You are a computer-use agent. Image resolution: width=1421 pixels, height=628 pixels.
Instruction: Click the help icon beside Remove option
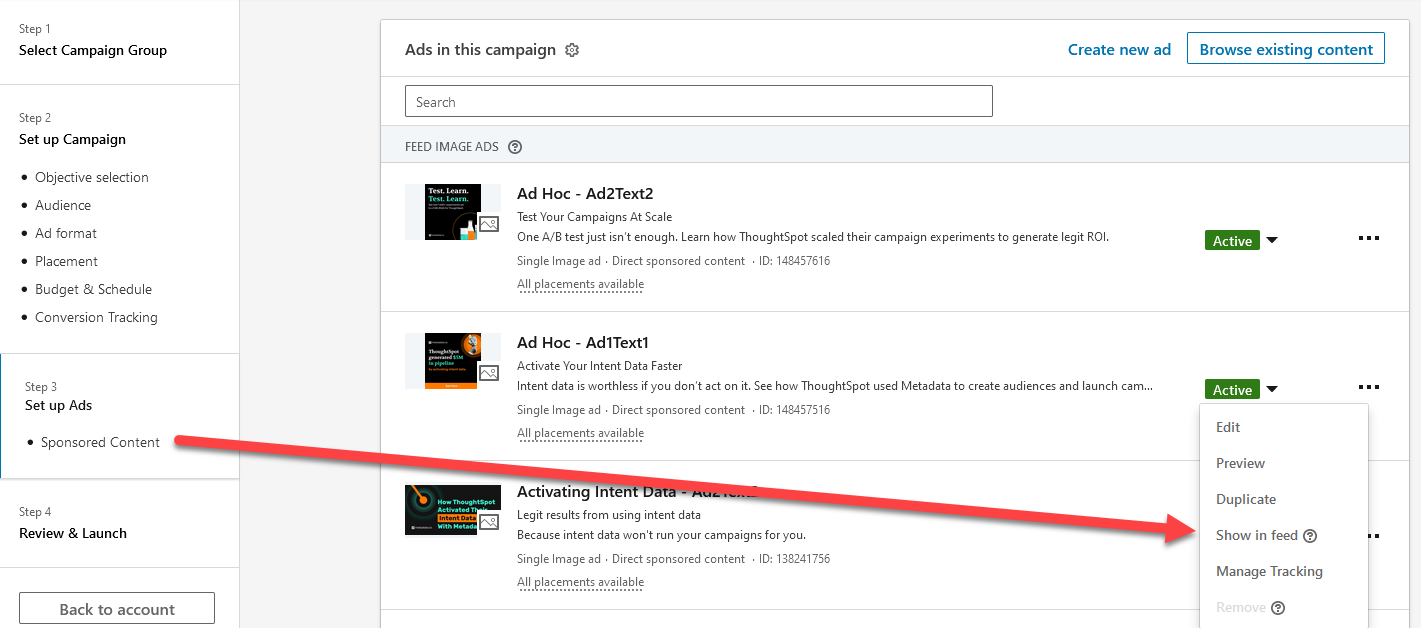(x=1277, y=608)
